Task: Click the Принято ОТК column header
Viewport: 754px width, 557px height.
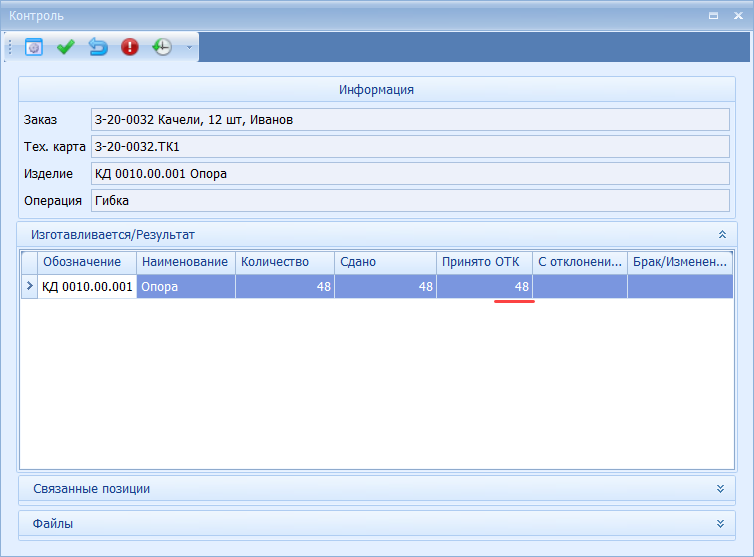Action: pyautogui.click(x=483, y=262)
